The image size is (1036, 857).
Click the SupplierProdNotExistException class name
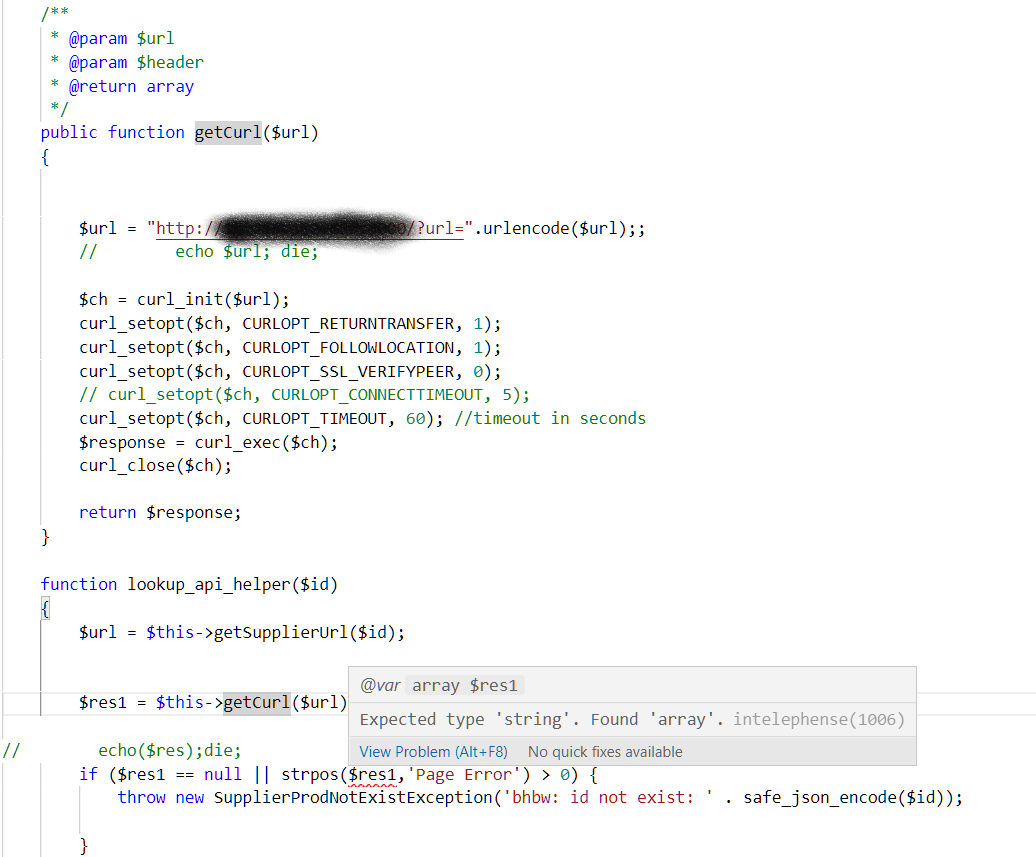tap(300, 797)
